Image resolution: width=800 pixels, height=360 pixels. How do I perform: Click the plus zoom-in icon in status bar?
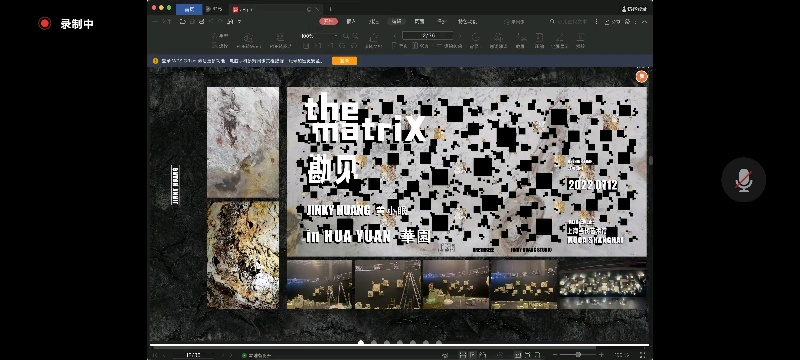tap(602, 354)
